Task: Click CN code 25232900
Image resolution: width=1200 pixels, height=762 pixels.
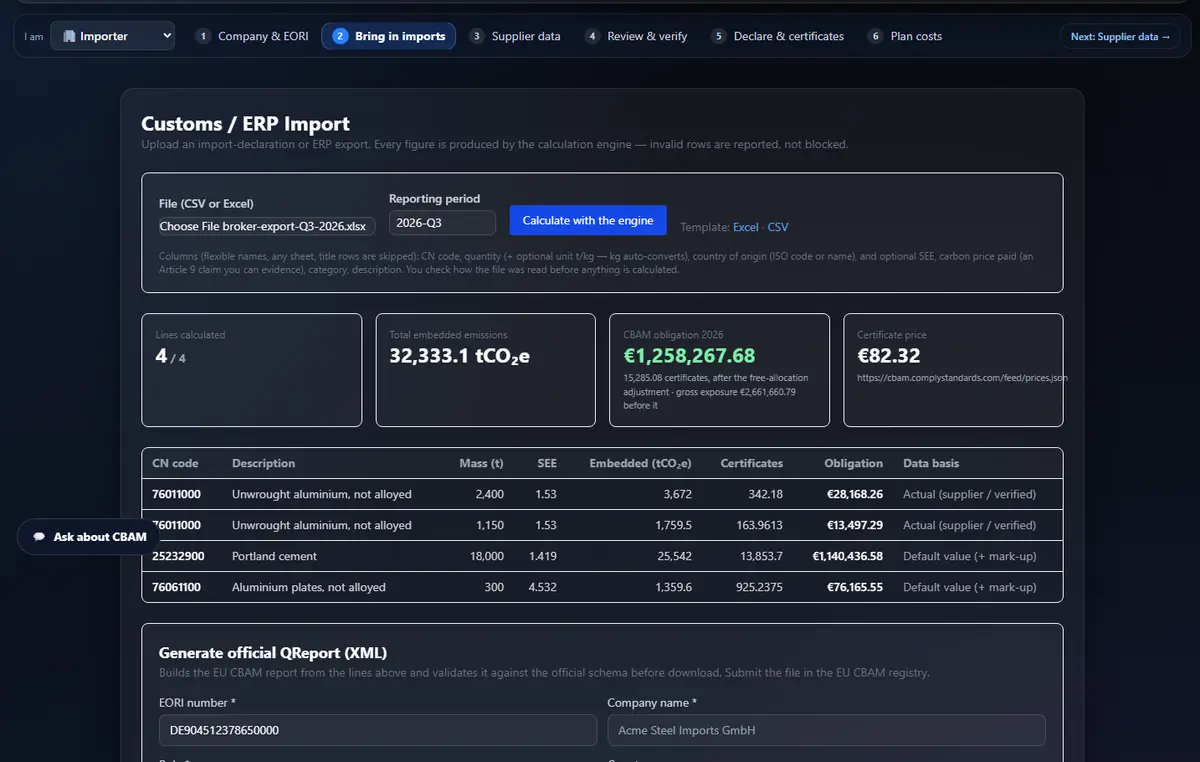Action: pyautogui.click(x=176, y=556)
